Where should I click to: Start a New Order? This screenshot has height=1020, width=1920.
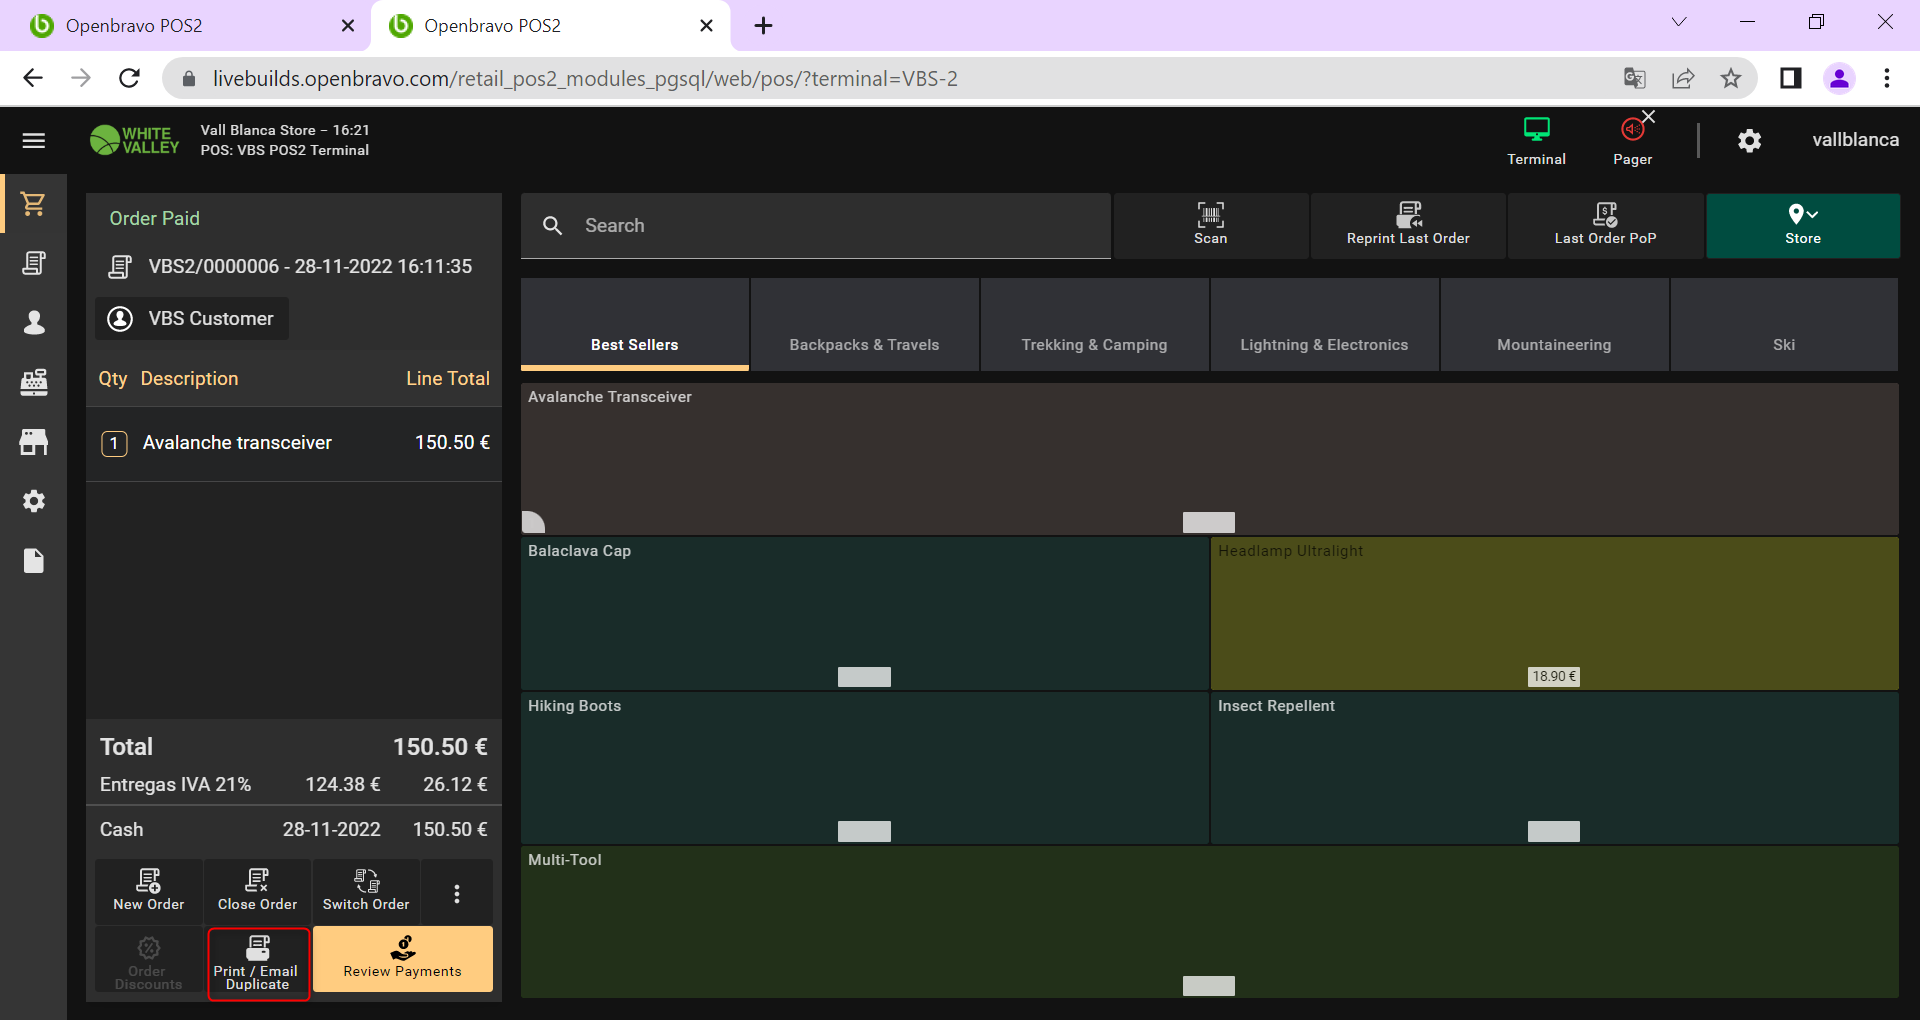tap(149, 890)
